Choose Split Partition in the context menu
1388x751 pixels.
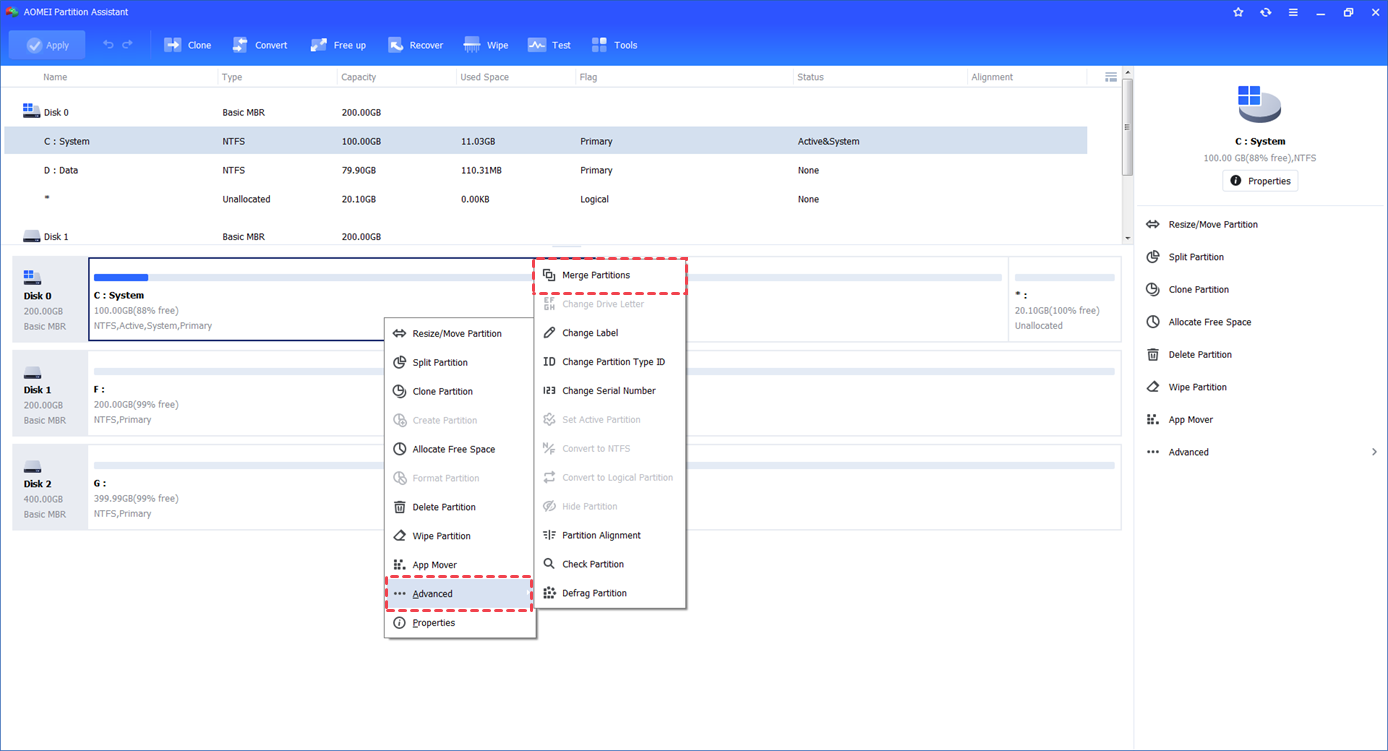pyautogui.click(x=459, y=363)
